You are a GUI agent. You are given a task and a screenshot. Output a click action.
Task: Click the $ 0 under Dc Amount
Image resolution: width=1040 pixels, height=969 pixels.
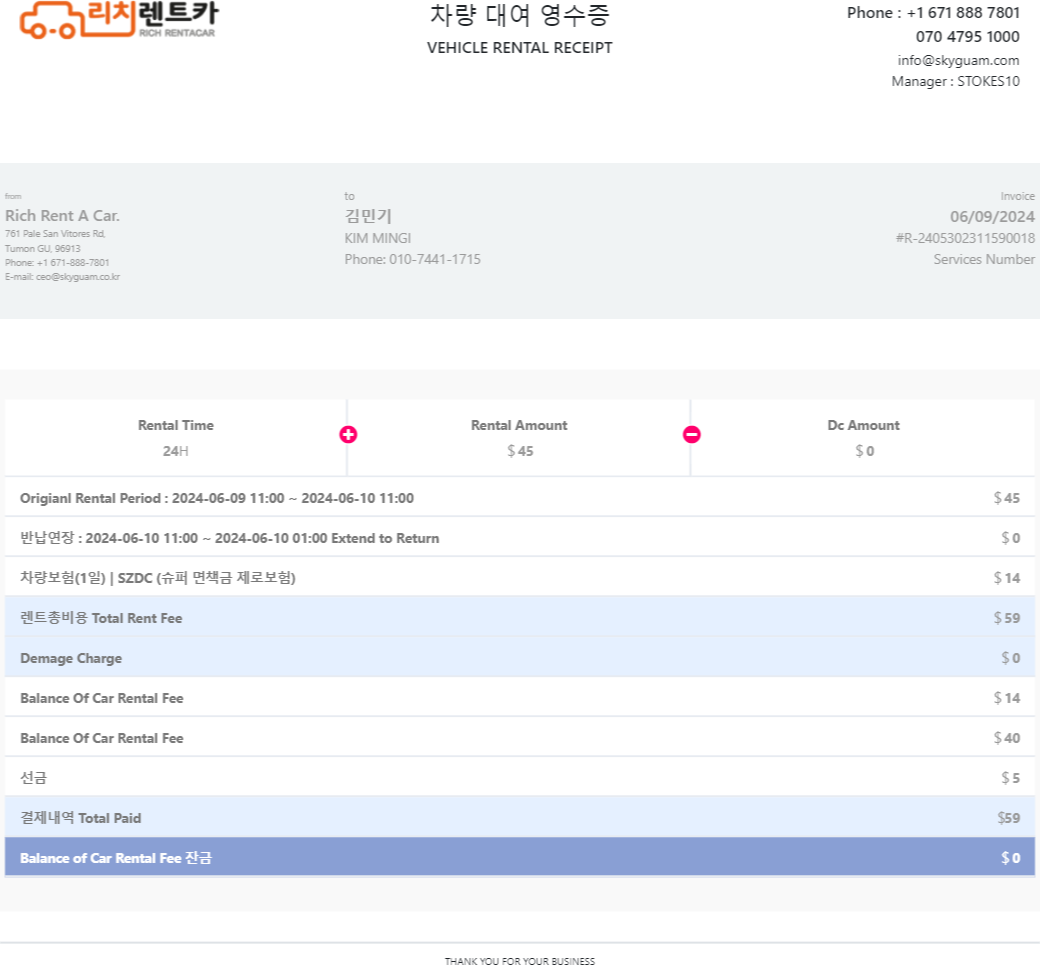coord(864,451)
